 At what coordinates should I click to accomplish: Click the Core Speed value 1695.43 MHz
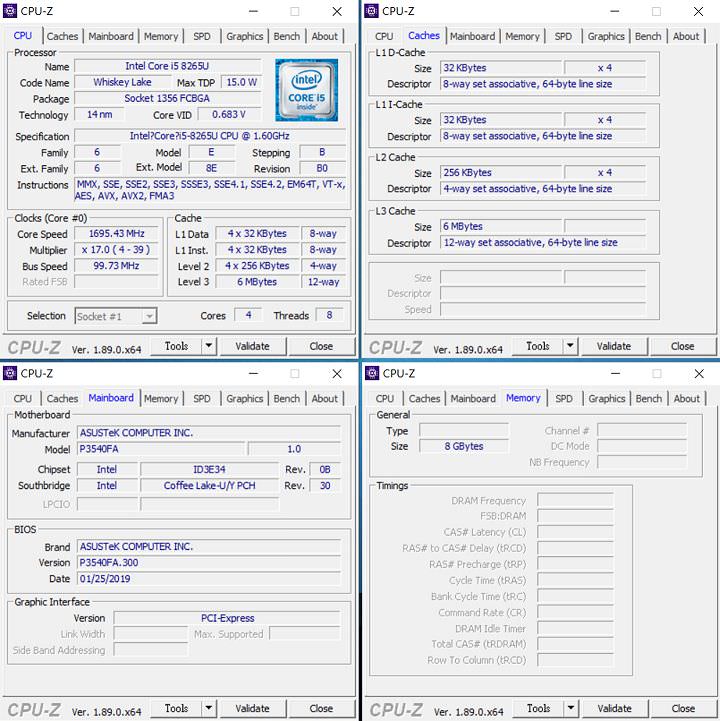tap(117, 234)
